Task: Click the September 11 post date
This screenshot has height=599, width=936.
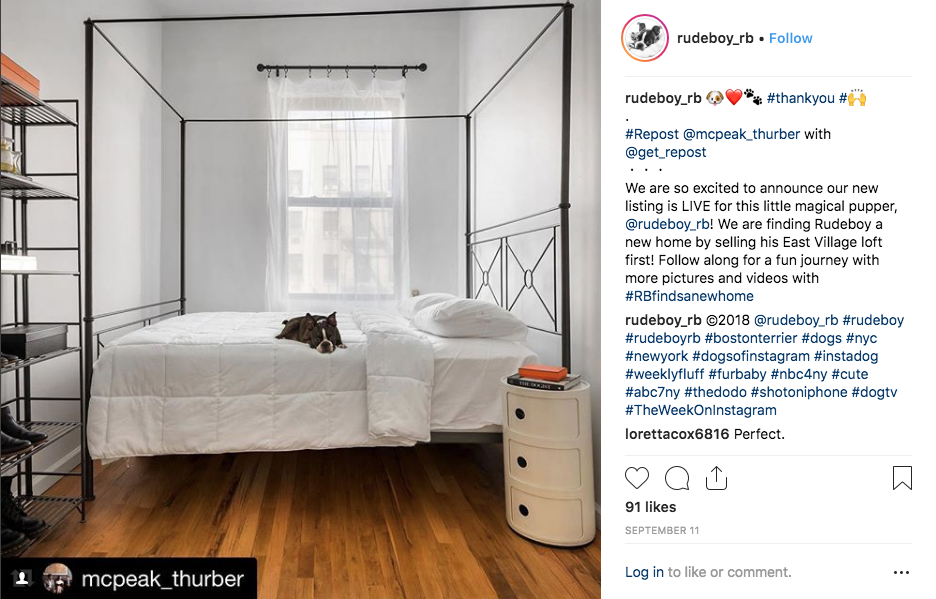Action: pos(662,530)
